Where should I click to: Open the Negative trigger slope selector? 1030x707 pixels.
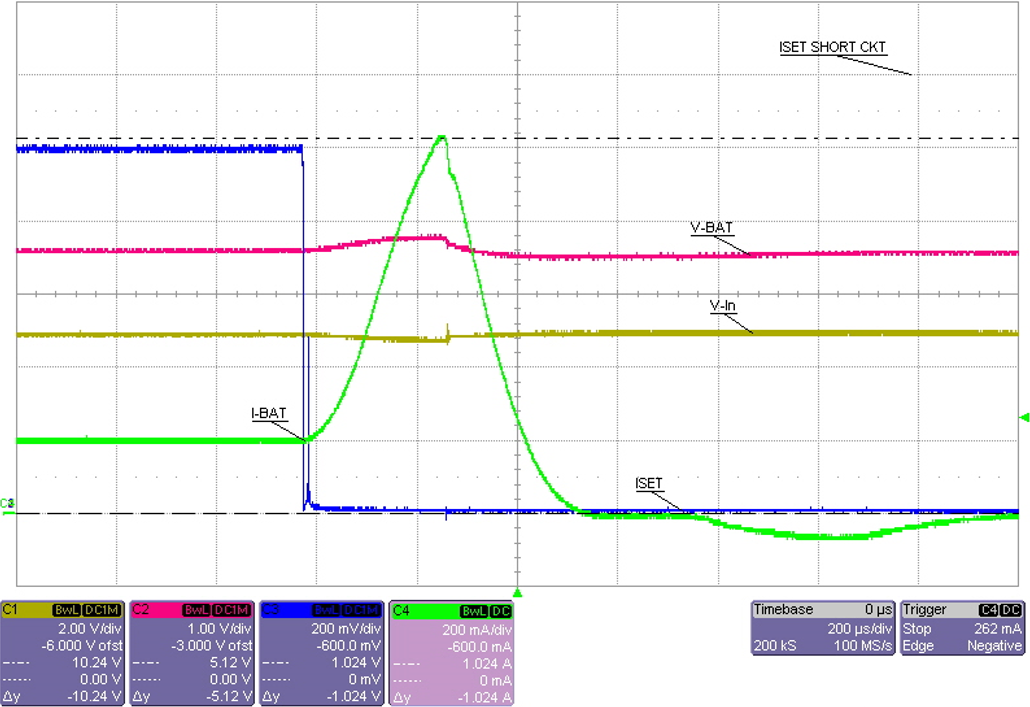tap(993, 646)
